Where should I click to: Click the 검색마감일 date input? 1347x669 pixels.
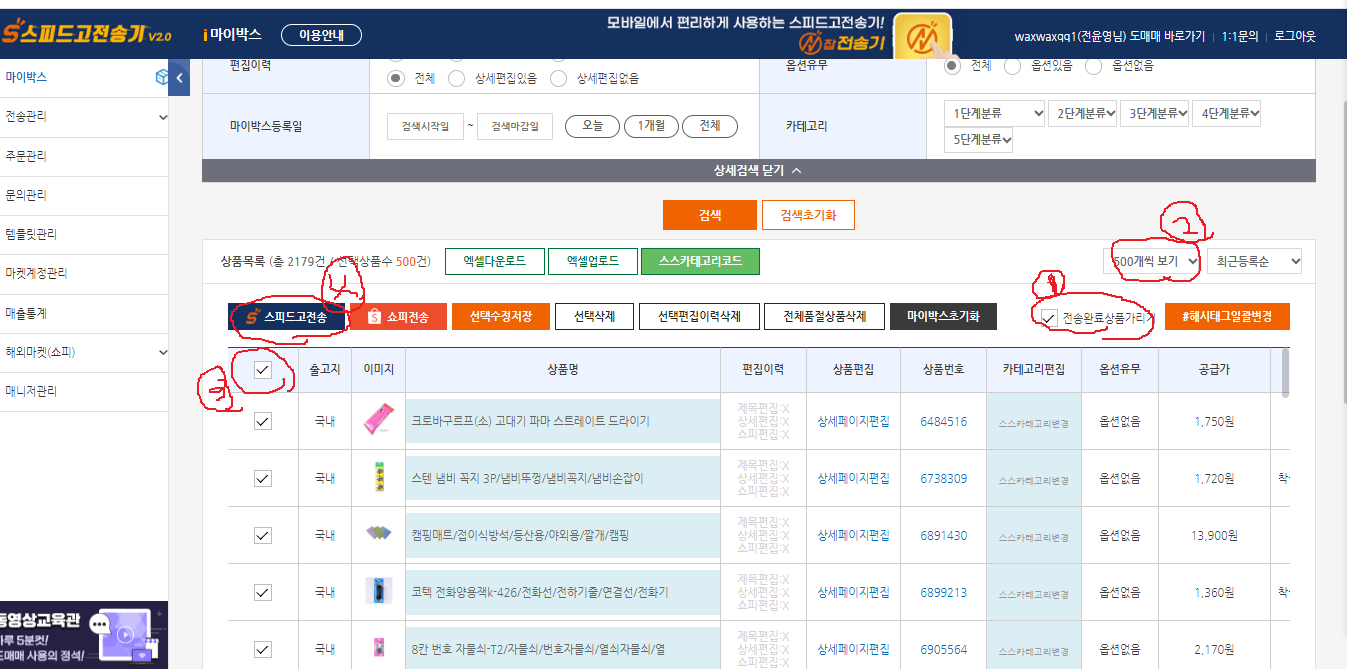pos(515,127)
